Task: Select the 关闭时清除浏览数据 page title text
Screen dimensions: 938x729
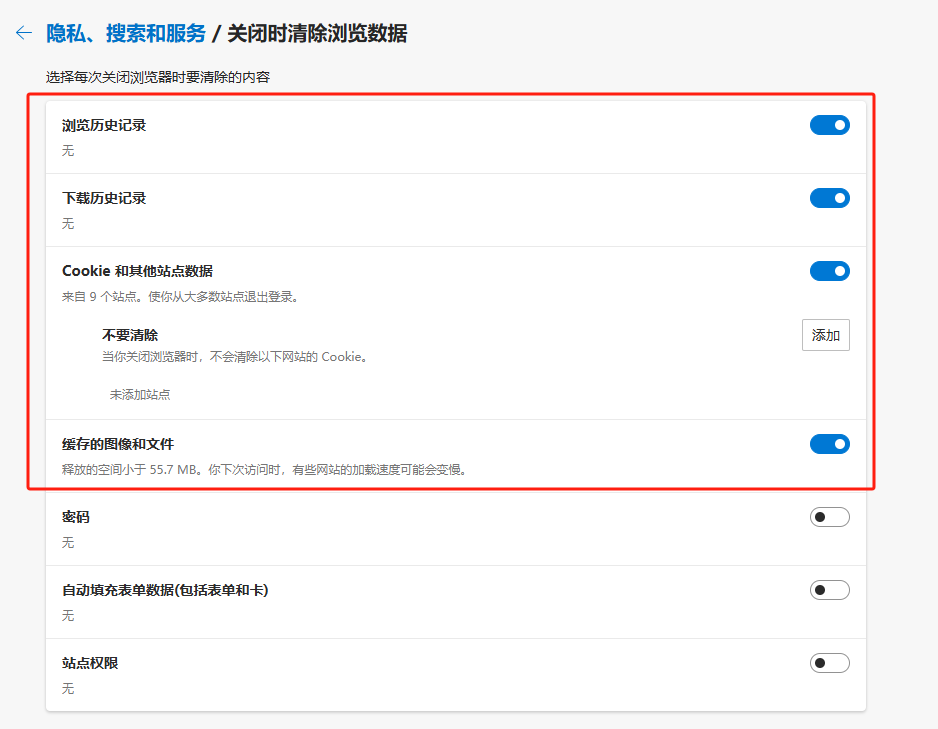Action: point(317,33)
